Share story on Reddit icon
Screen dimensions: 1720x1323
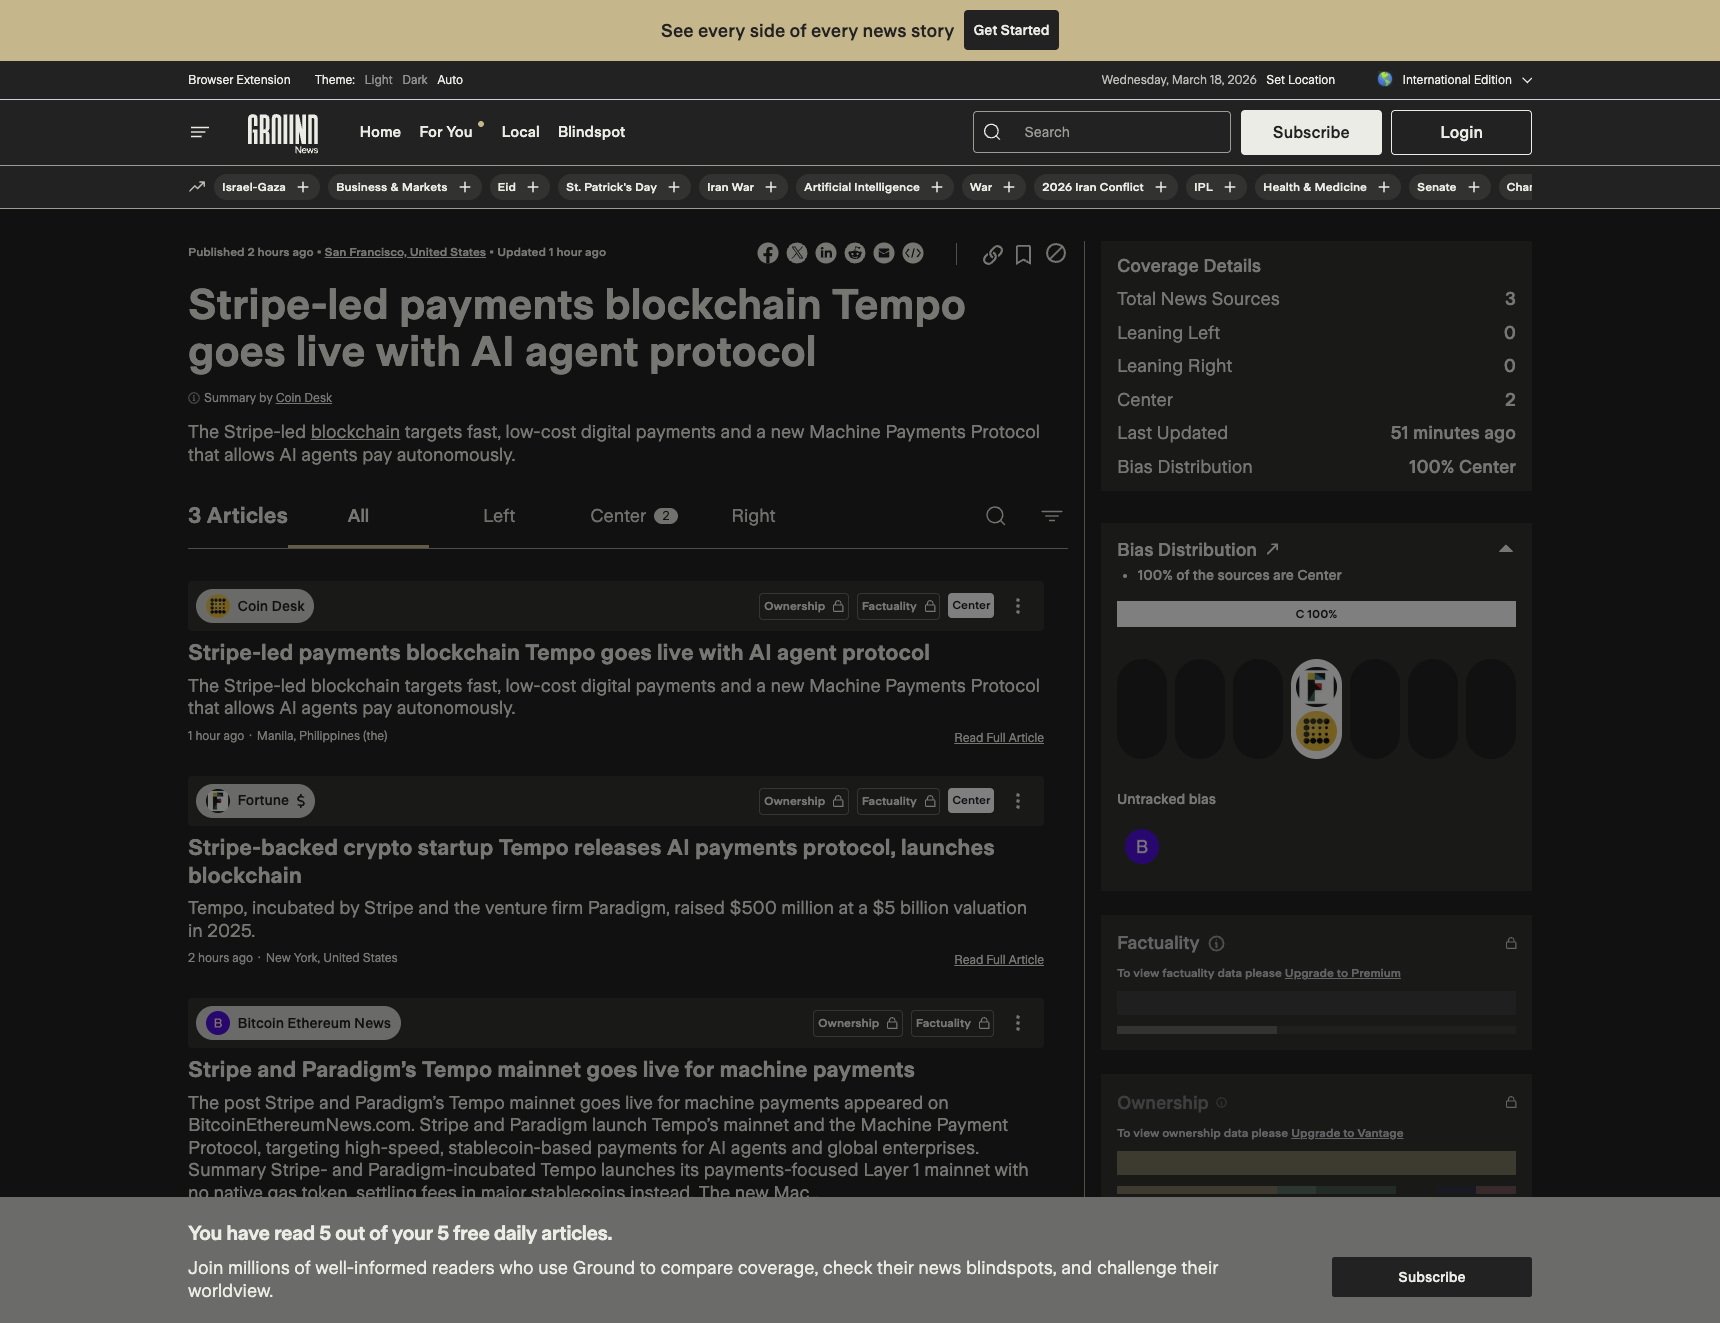click(x=855, y=254)
